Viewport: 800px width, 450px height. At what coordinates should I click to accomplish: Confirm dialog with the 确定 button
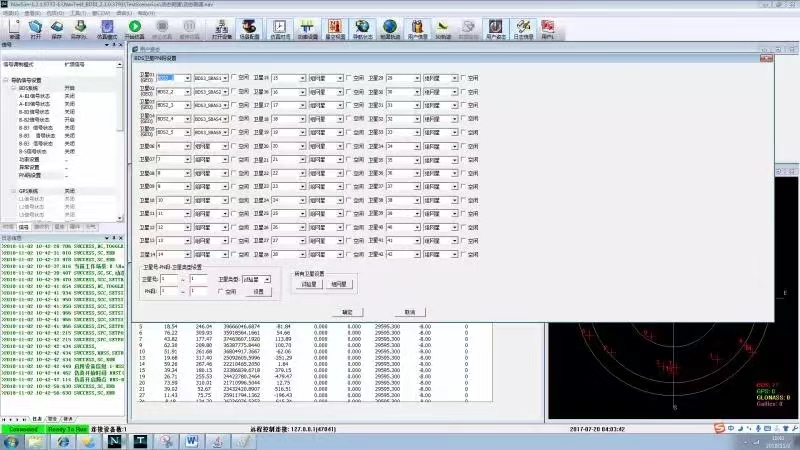[347, 312]
